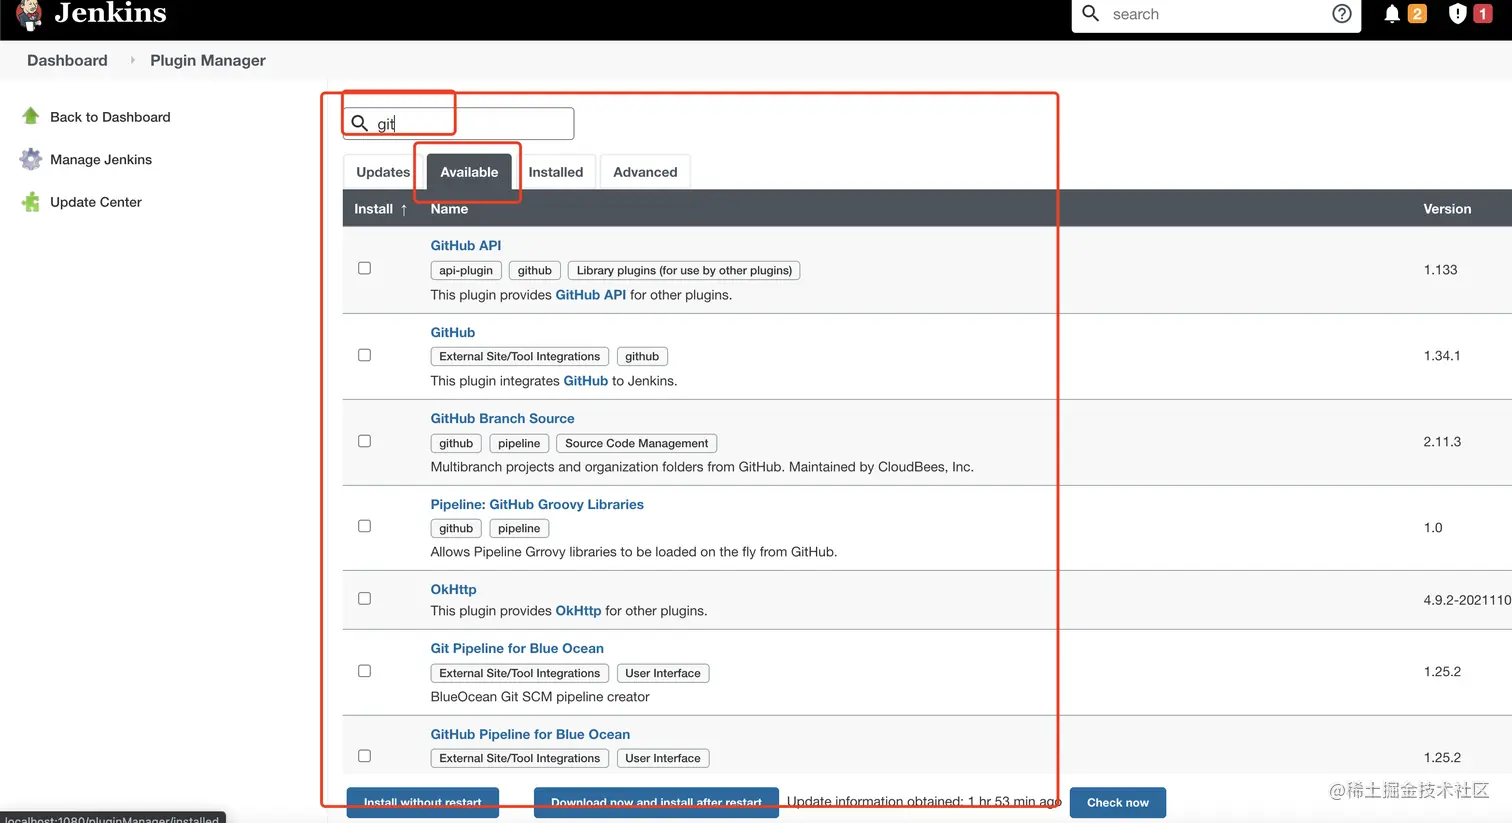The height and width of the screenshot is (823, 1512).
Task: Click GitHub API link in plugin description
Action: 591,295
